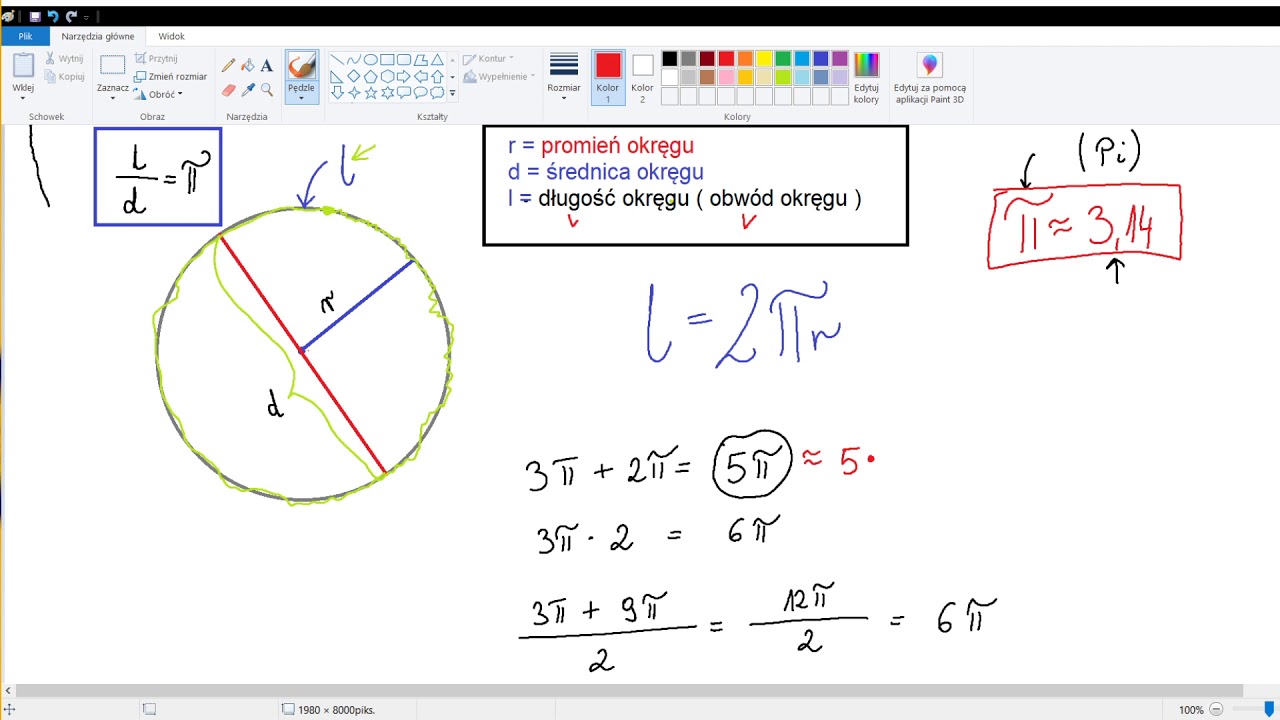Click the Wklej paste clipboard icon

[x=23, y=66]
